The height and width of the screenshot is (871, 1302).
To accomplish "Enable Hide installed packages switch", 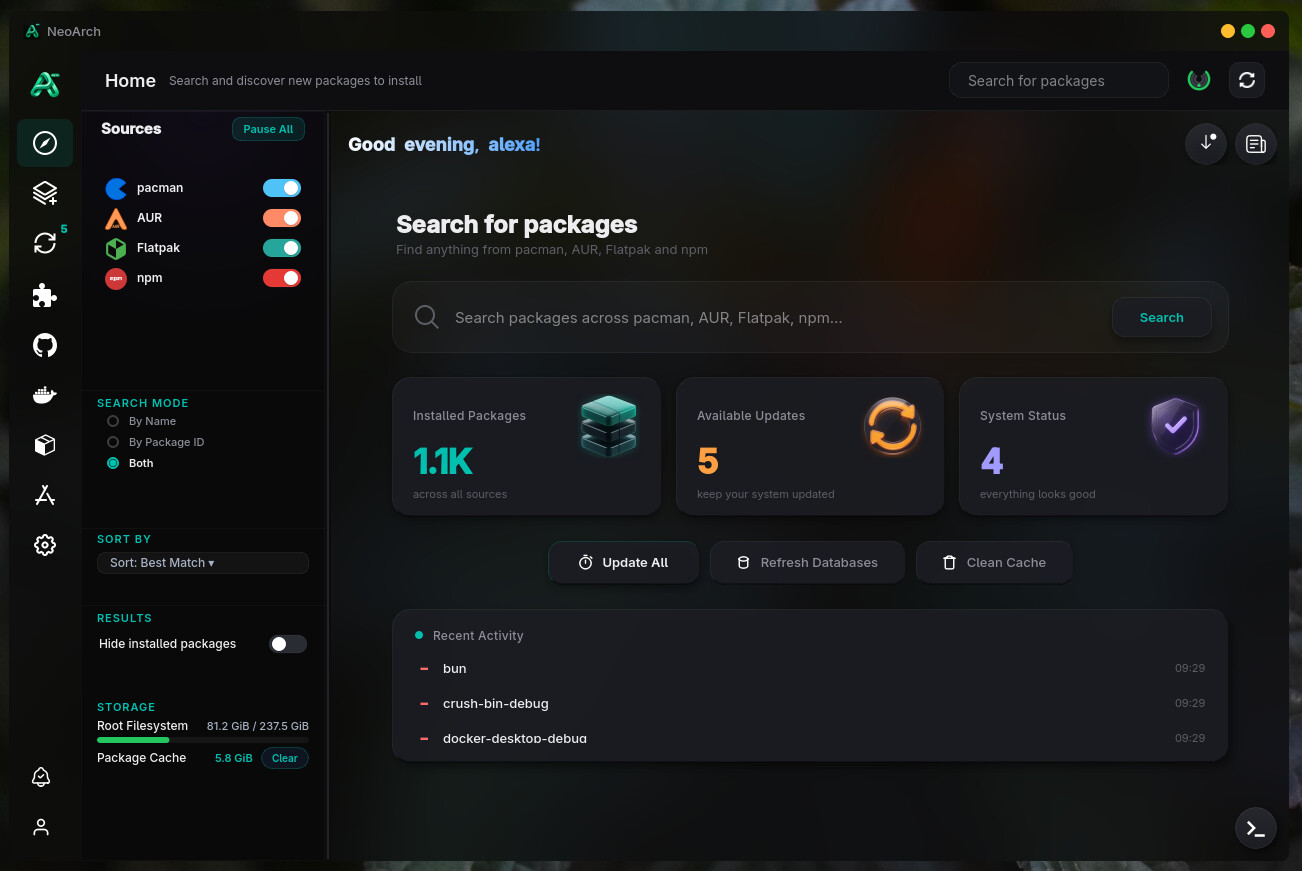I will [288, 644].
